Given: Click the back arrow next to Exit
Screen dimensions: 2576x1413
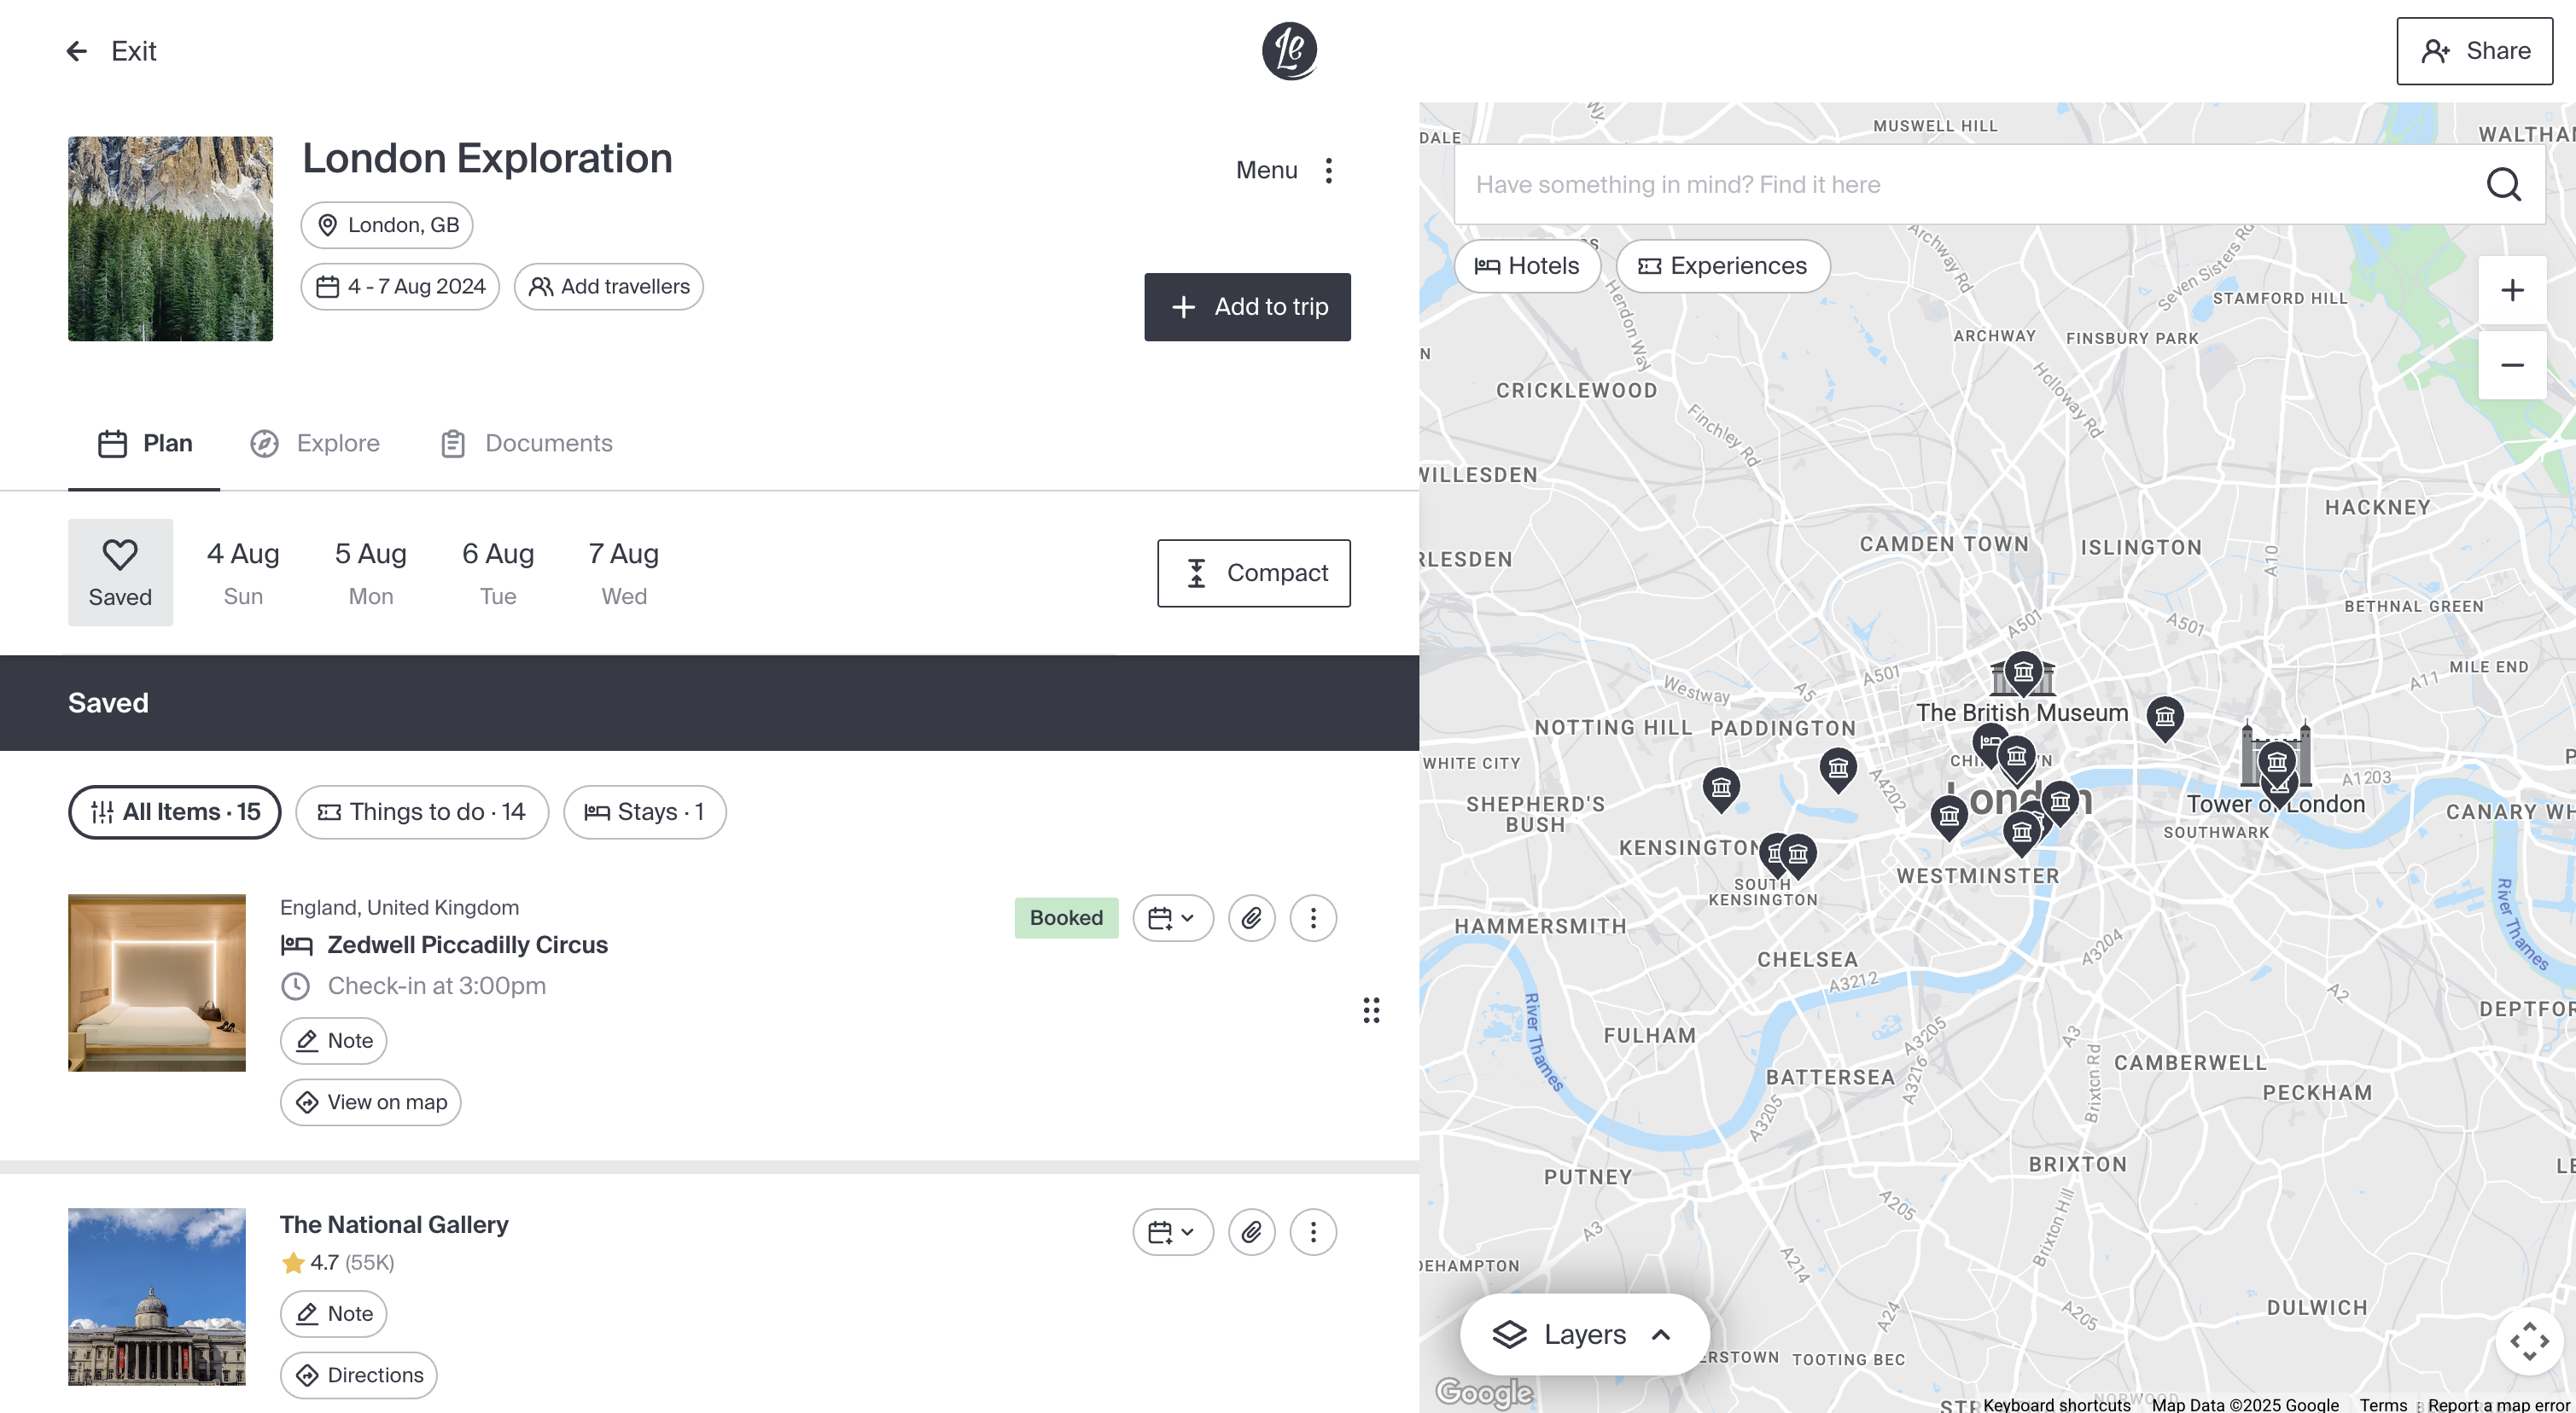Looking at the screenshot, I should pyautogui.click(x=76, y=50).
